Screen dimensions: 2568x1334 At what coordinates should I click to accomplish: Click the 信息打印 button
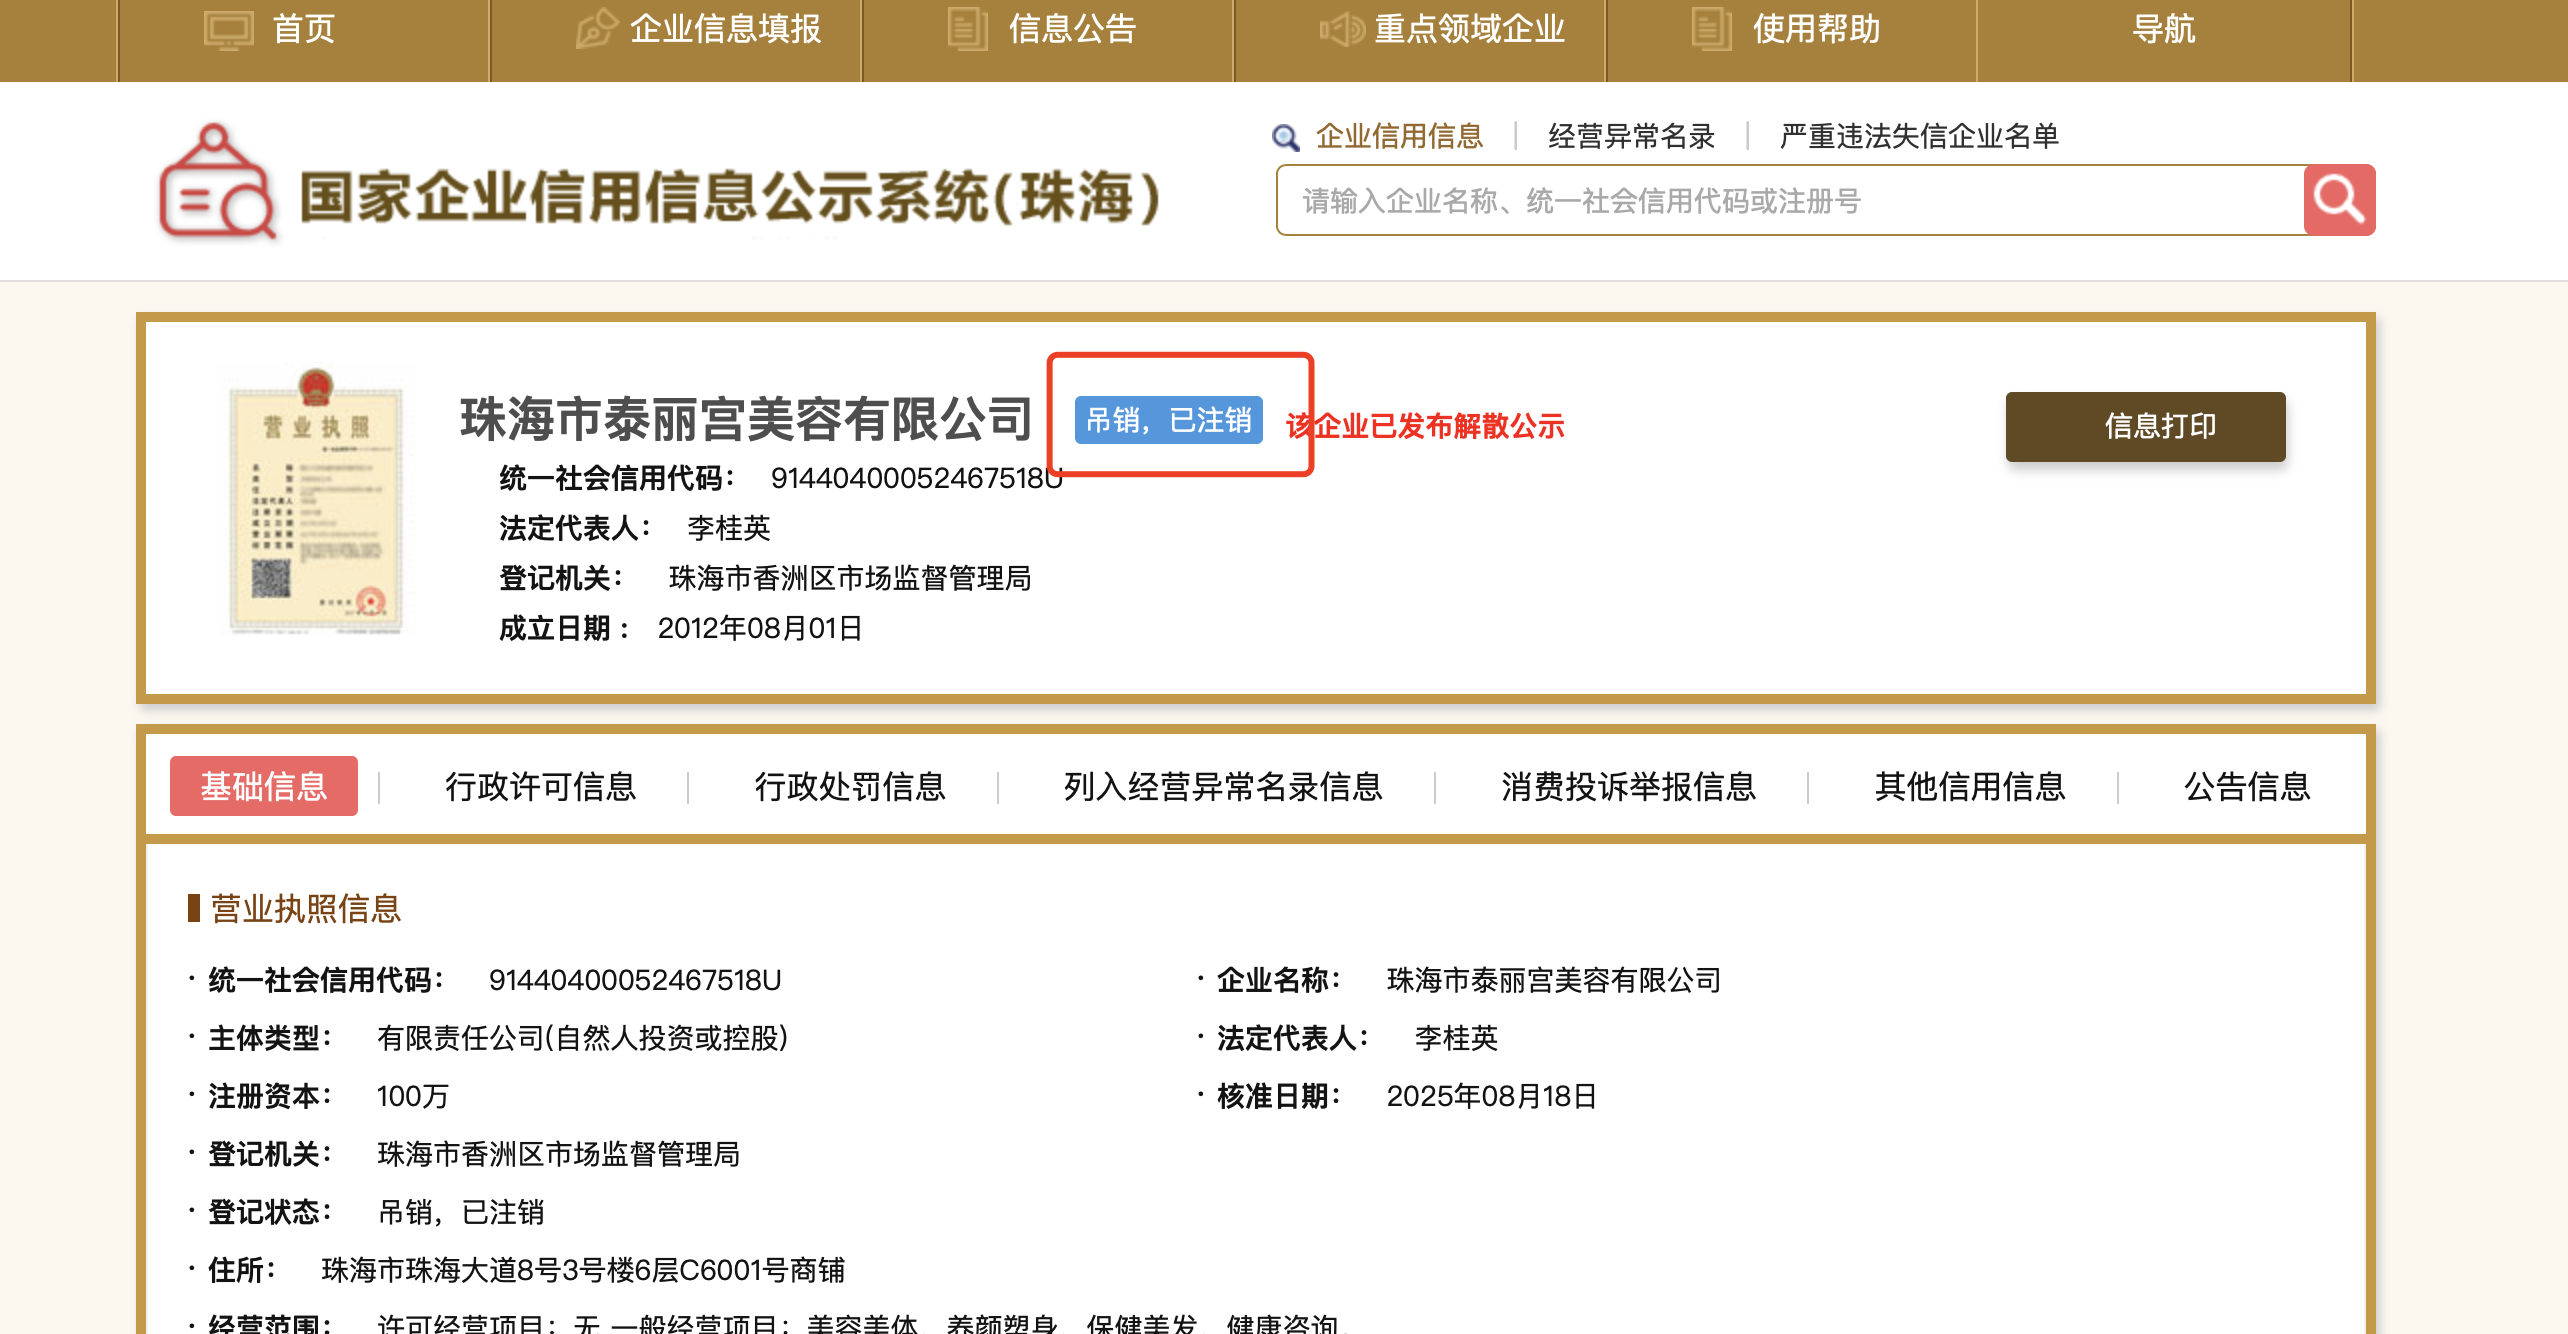coord(2145,426)
